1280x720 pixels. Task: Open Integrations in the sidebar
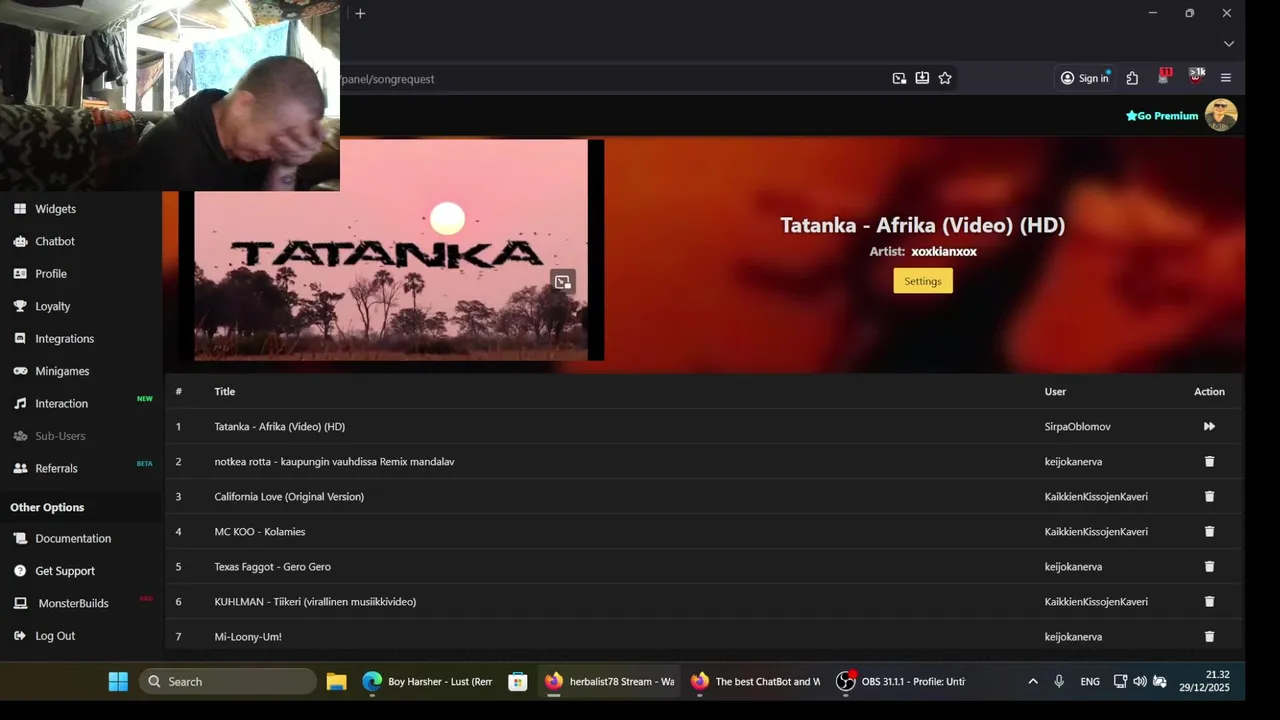(x=64, y=339)
